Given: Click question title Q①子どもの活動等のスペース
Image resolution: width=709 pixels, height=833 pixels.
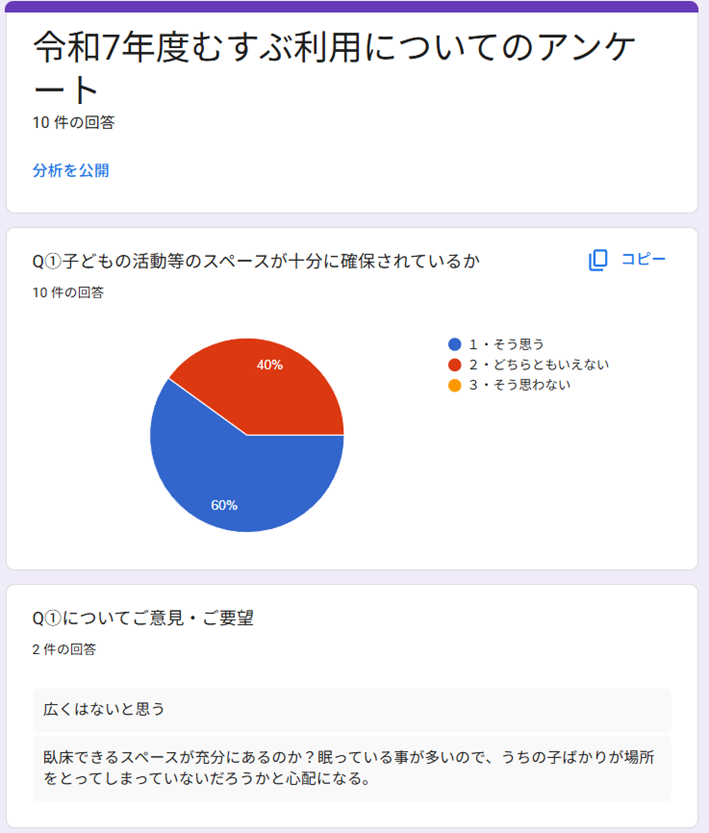Looking at the screenshot, I should (256, 262).
